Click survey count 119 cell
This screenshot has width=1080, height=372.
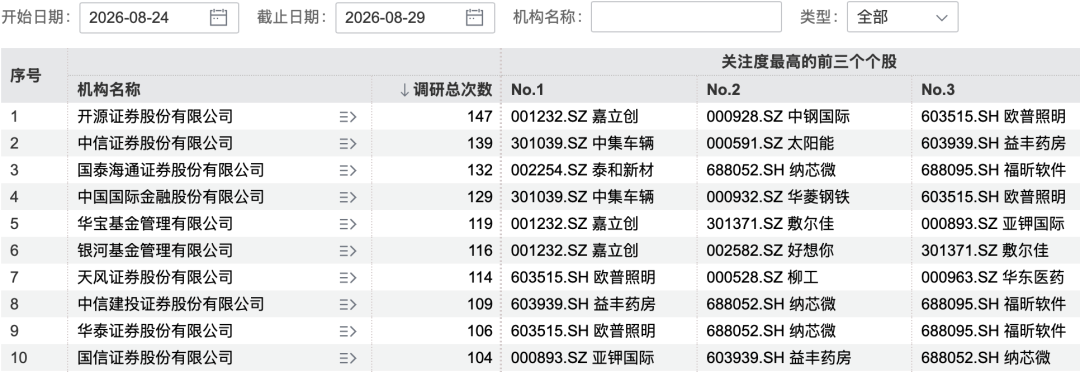[480, 224]
